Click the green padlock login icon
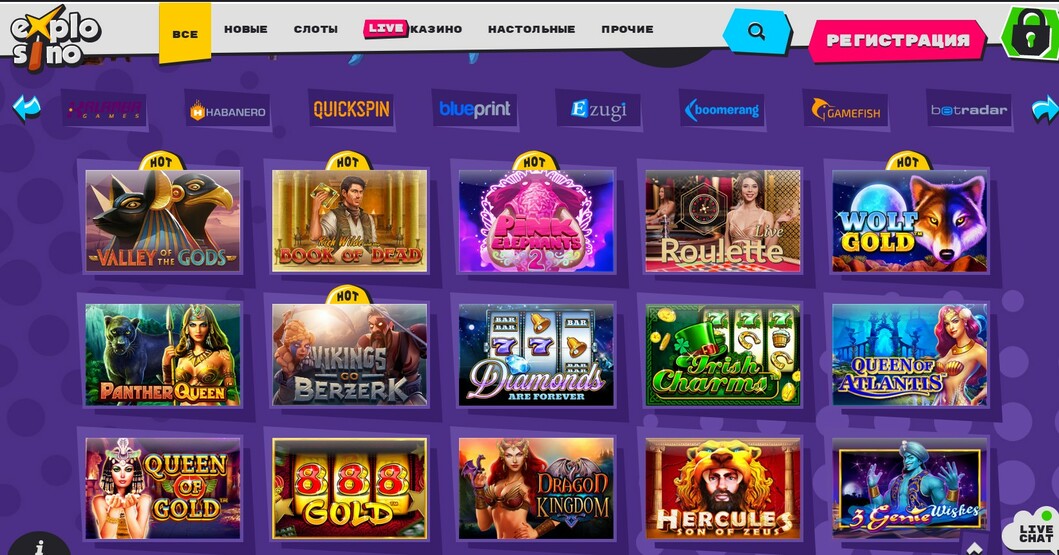Viewport: 1059px width, 555px height. (x=1031, y=34)
